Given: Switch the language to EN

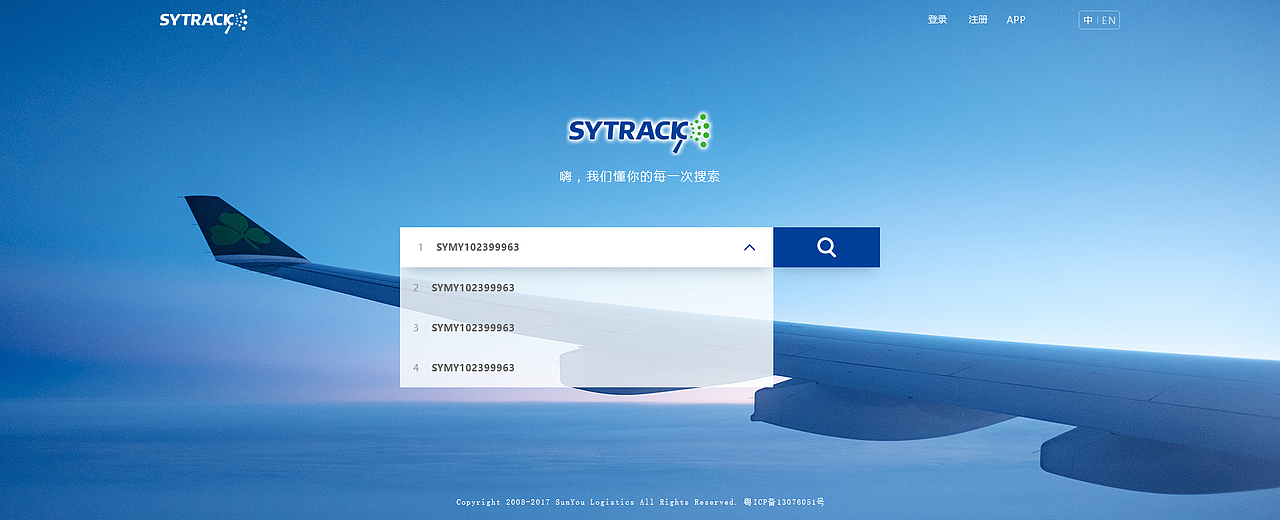Looking at the screenshot, I should [x=1109, y=20].
